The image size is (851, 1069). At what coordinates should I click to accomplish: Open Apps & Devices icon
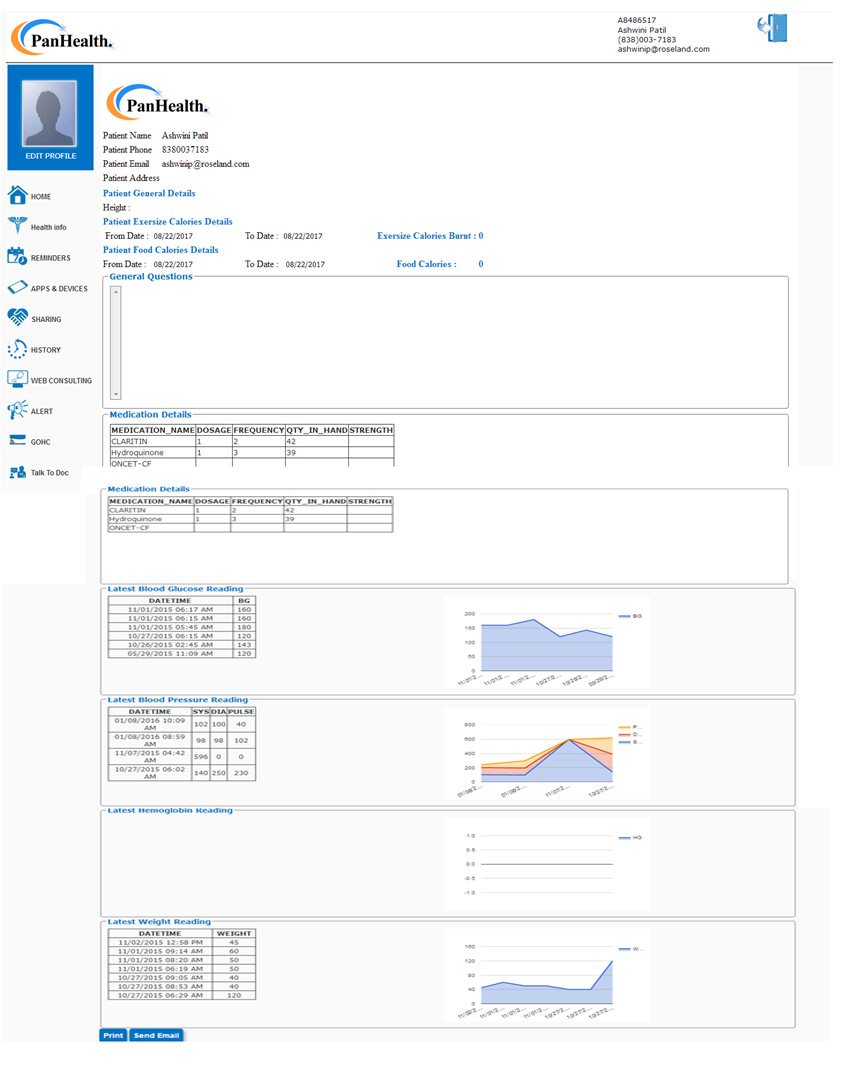coord(17,288)
